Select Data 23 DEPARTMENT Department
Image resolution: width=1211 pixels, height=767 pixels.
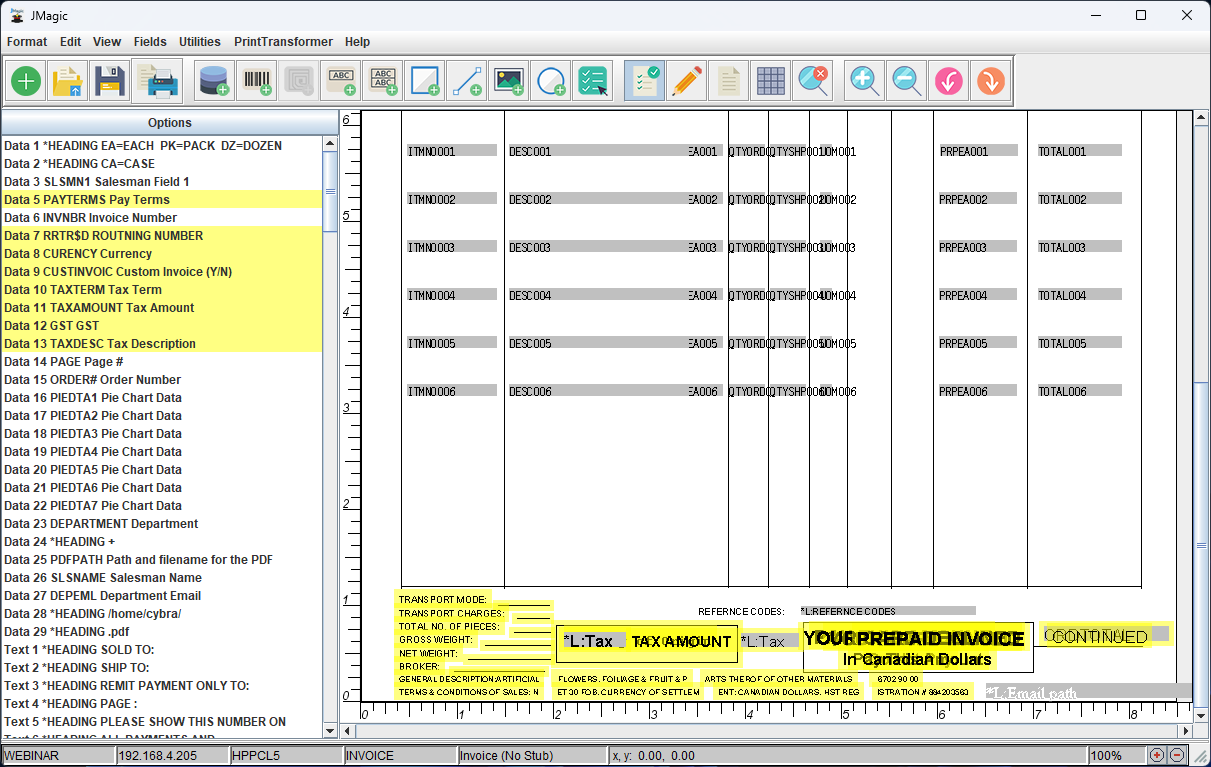pos(162,524)
